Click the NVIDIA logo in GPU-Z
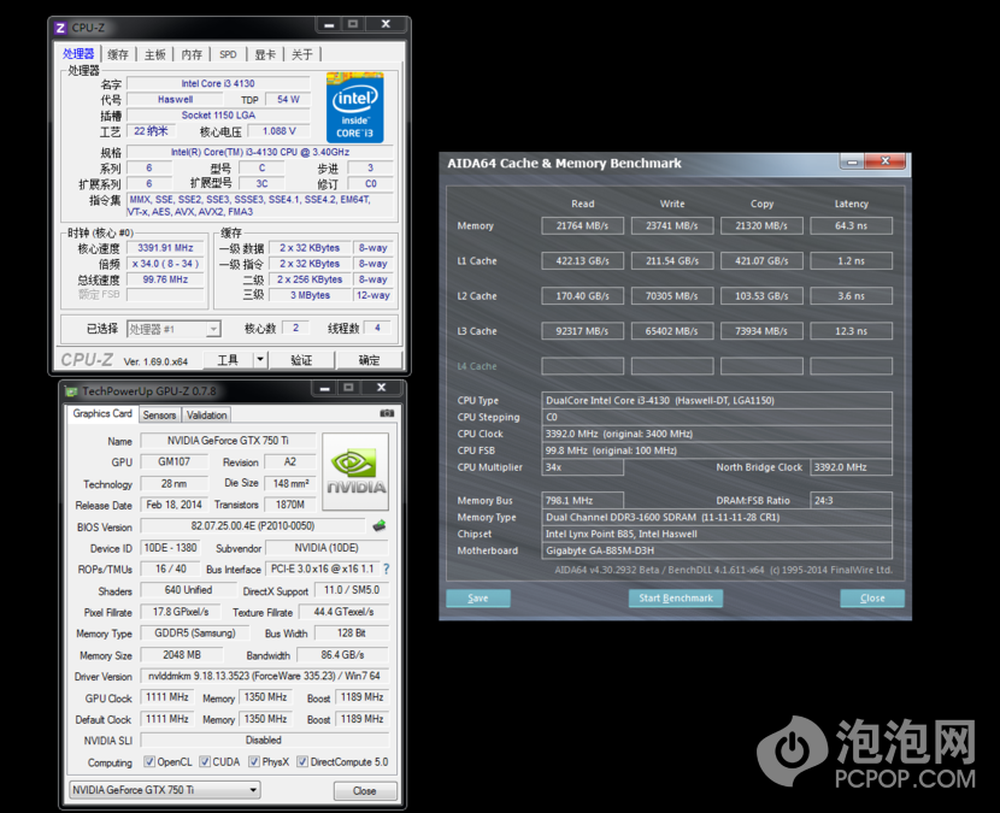Viewport: 1000px width, 813px height. click(355, 472)
